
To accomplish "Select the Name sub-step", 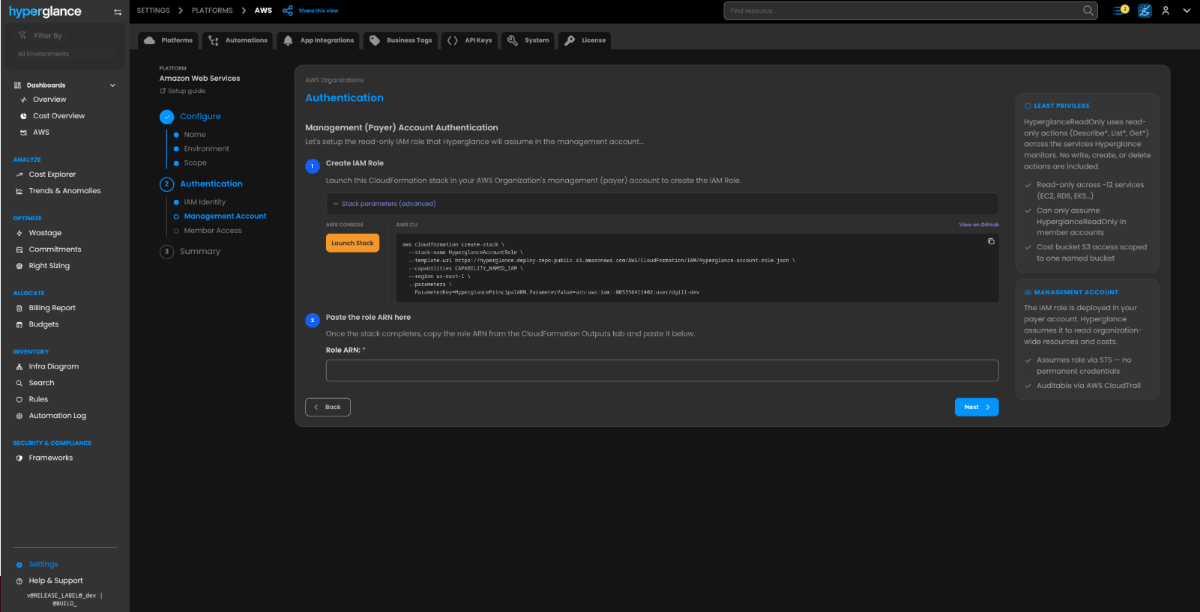I will [x=190, y=134].
